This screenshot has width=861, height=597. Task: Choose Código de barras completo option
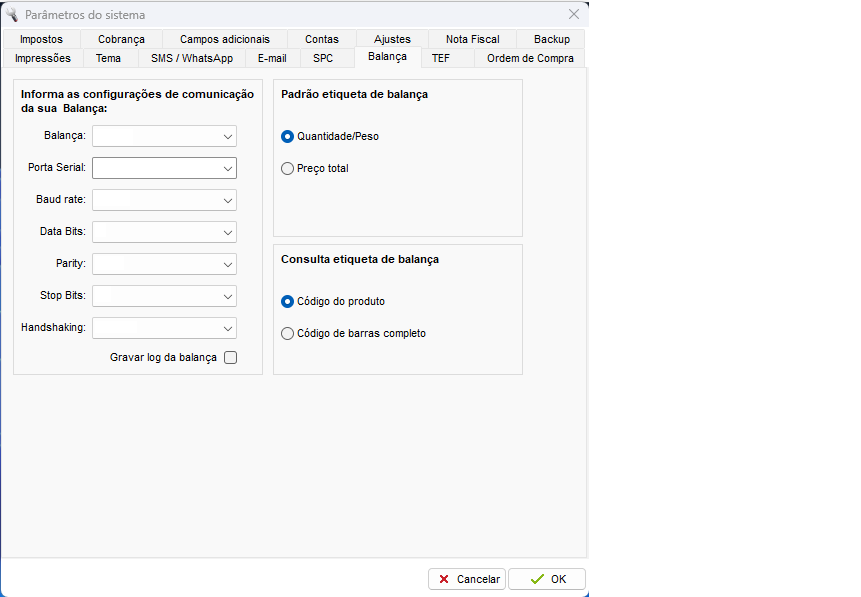(x=288, y=334)
